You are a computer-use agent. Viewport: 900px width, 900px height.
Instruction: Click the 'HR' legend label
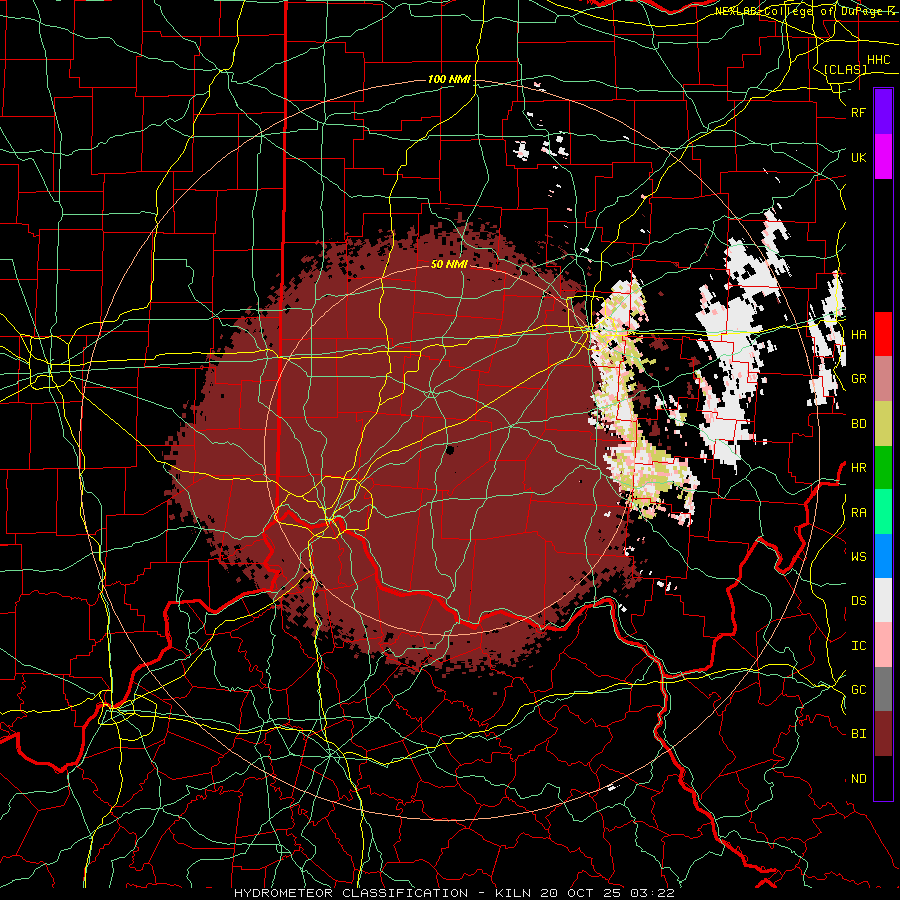(858, 467)
